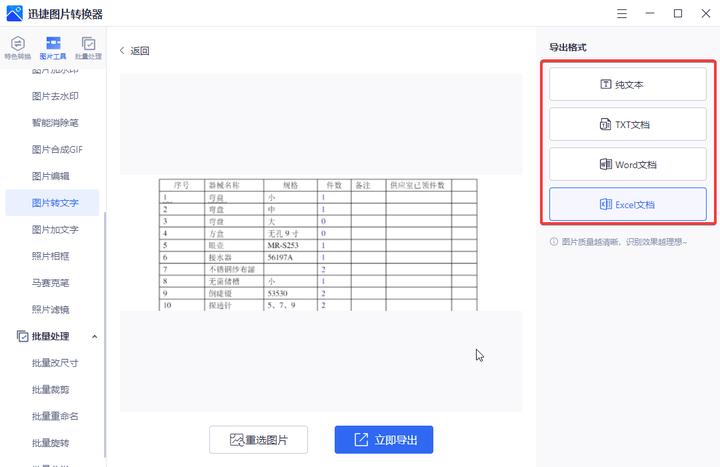720x467 pixels.
Task: Open 图片合成GIF tool
Action: point(57,149)
